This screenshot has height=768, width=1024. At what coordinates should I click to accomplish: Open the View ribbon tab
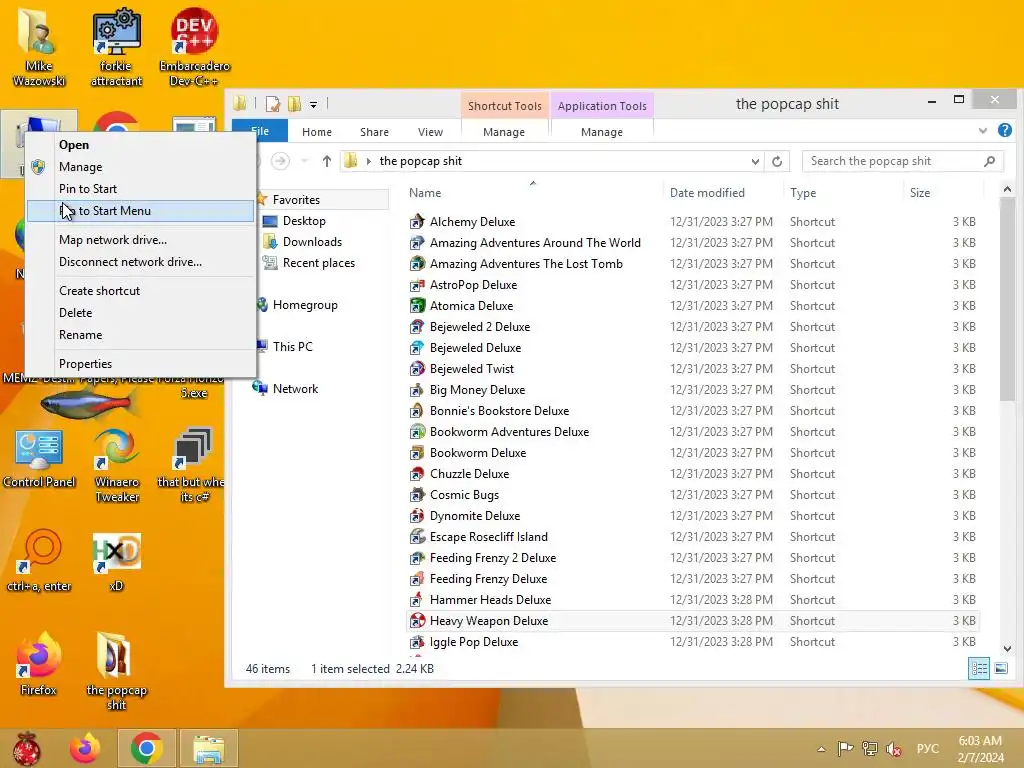[430, 132]
